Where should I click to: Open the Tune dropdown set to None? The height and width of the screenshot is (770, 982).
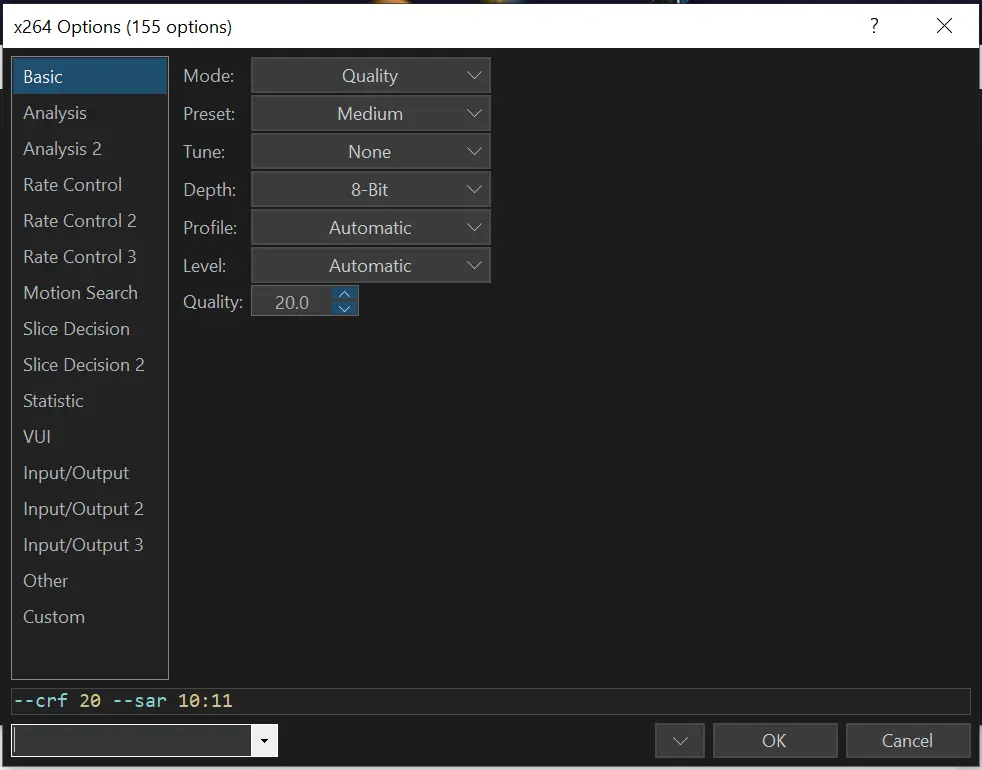pyautogui.click(x=371, y=152)
